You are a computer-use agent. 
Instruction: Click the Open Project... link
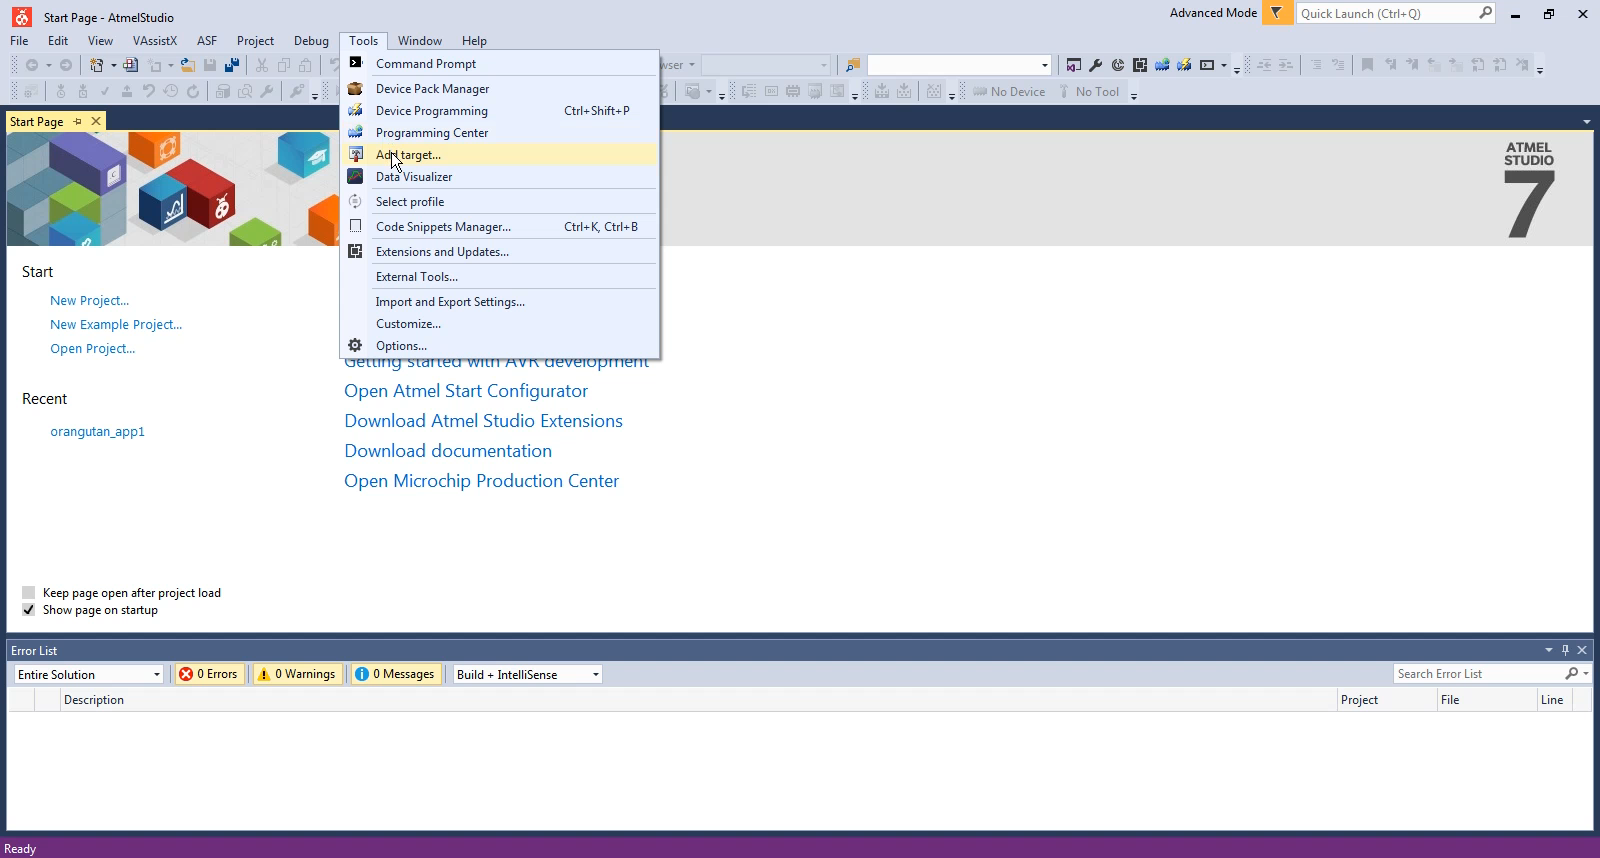92,348
